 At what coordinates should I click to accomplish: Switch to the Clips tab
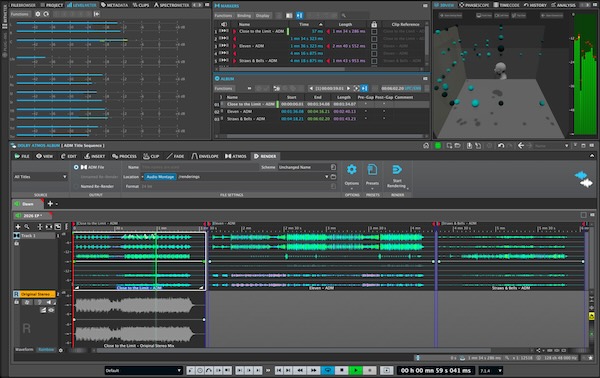(141, 5)
